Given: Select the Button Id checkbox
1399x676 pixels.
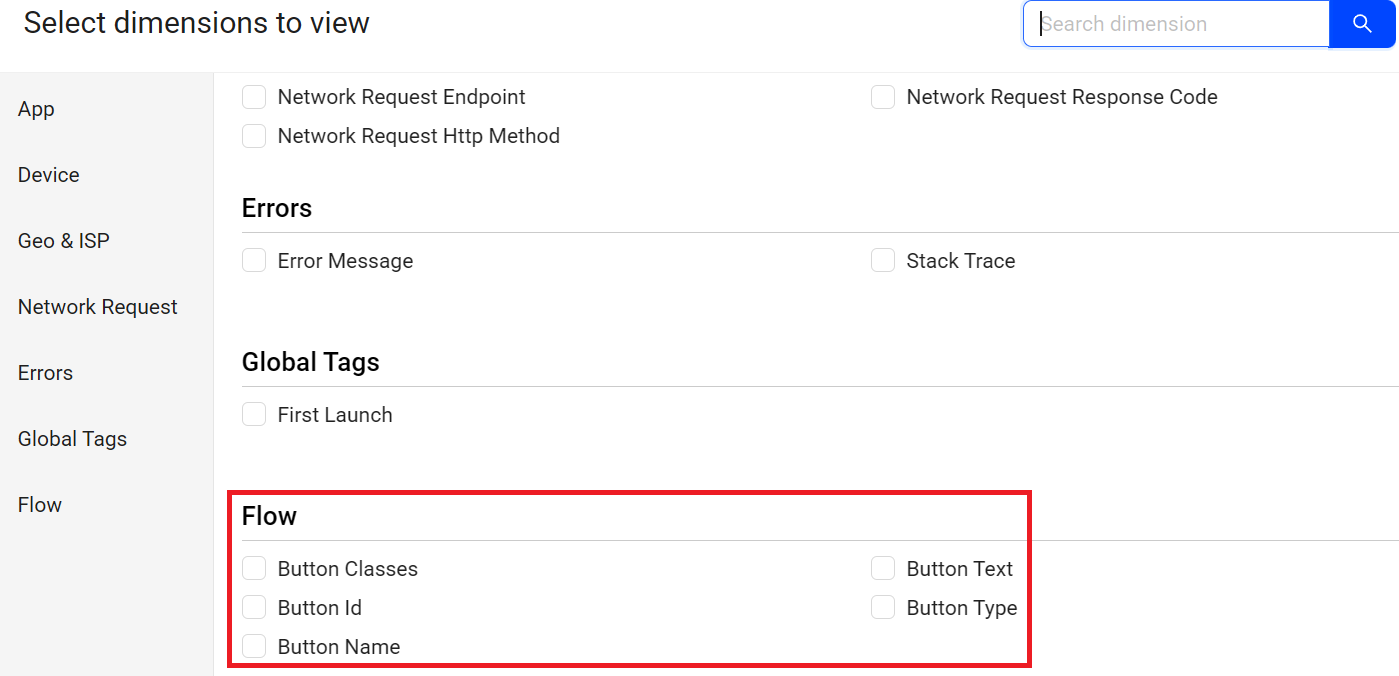Looking at the screenshot, I should click(254, 608).
